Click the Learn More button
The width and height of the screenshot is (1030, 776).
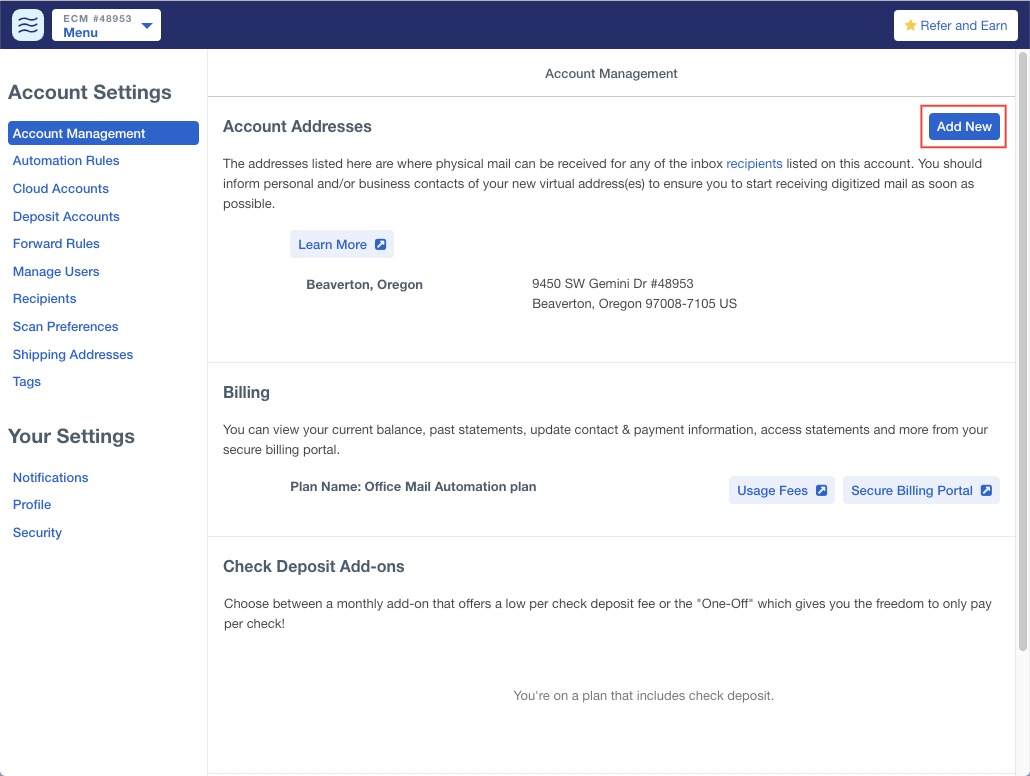point(342,244)
